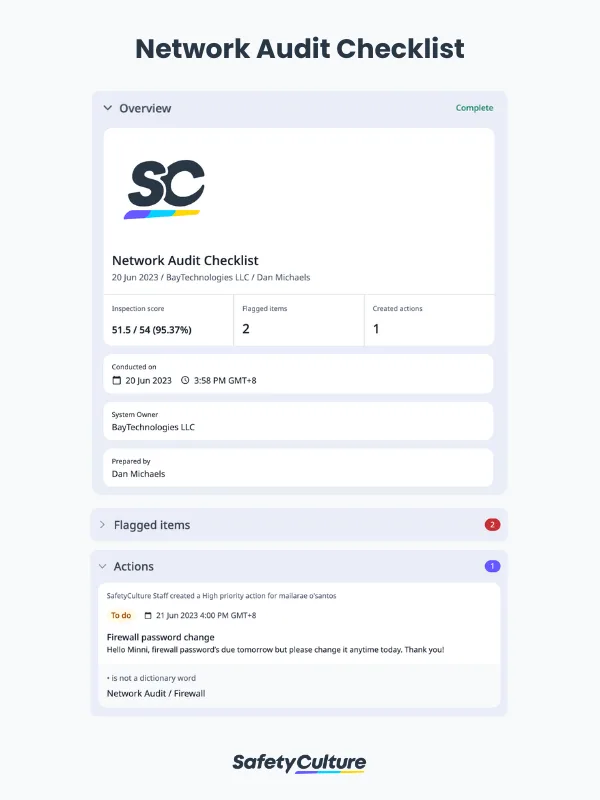The image size is (600, 800).
Task: Collapse the Overview section chevron
Action: pyautogui.click(x=107, y=108)
